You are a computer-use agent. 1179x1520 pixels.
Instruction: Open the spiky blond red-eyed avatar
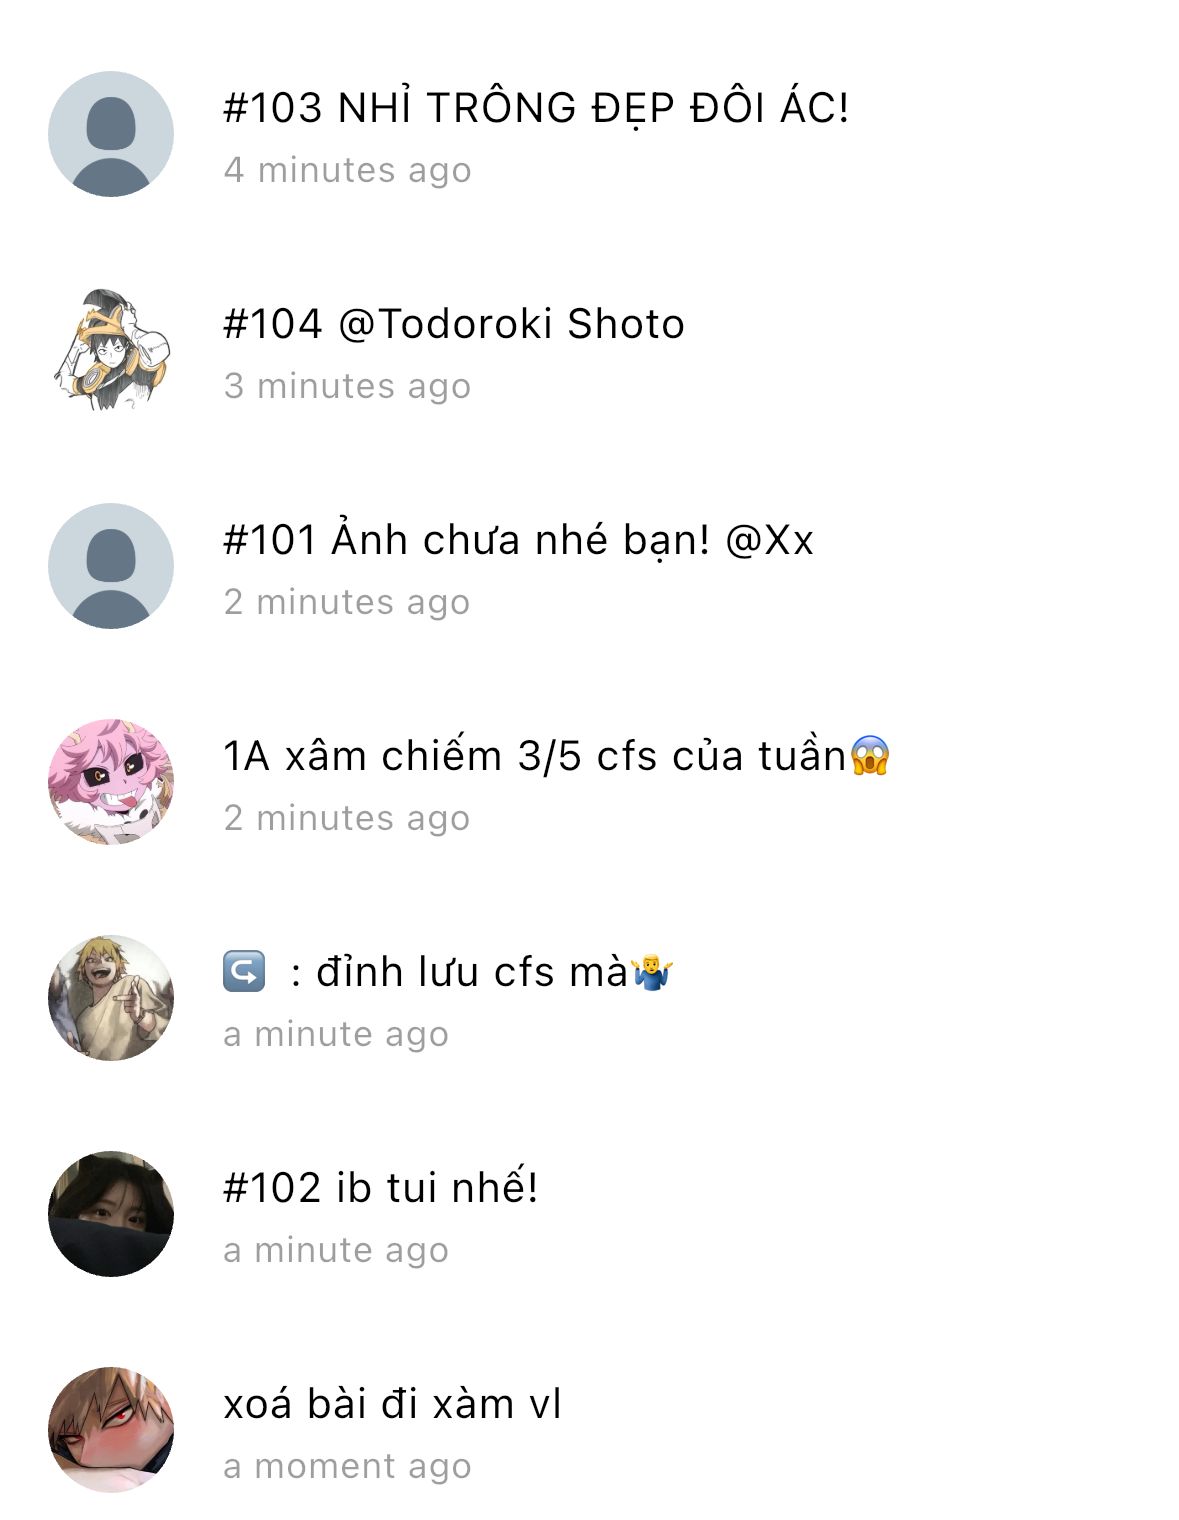pos(111,1430)
